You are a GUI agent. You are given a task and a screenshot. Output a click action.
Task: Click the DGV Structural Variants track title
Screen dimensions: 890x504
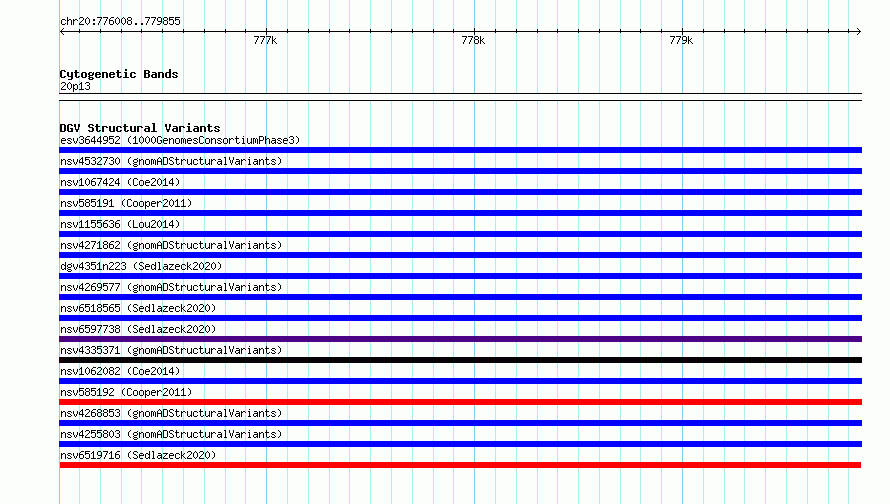140,128
